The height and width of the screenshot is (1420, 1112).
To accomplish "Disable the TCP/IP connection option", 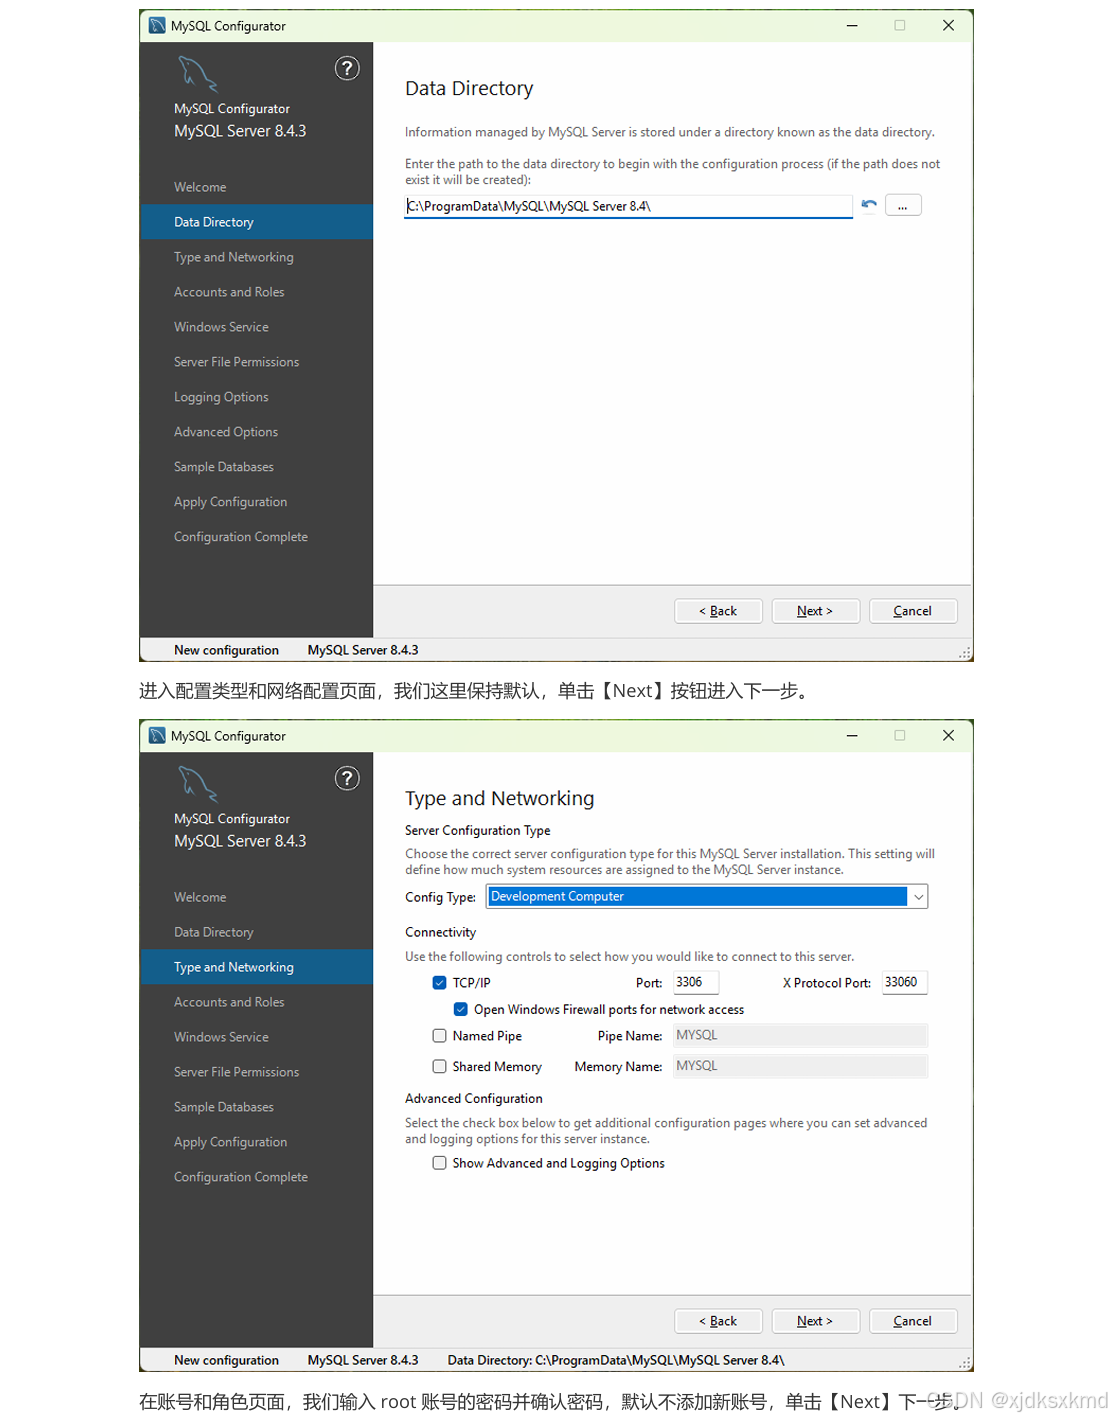I will (439, 982).
